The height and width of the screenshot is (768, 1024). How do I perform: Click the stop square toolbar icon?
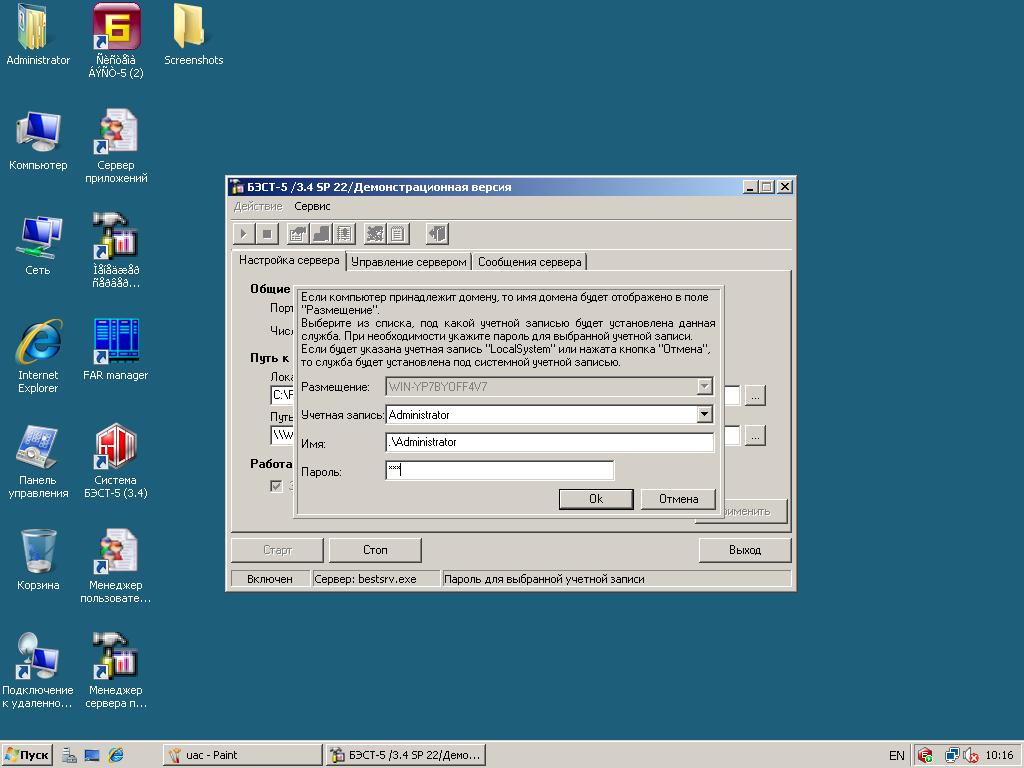pyautogui.click(x=266, y=234)
